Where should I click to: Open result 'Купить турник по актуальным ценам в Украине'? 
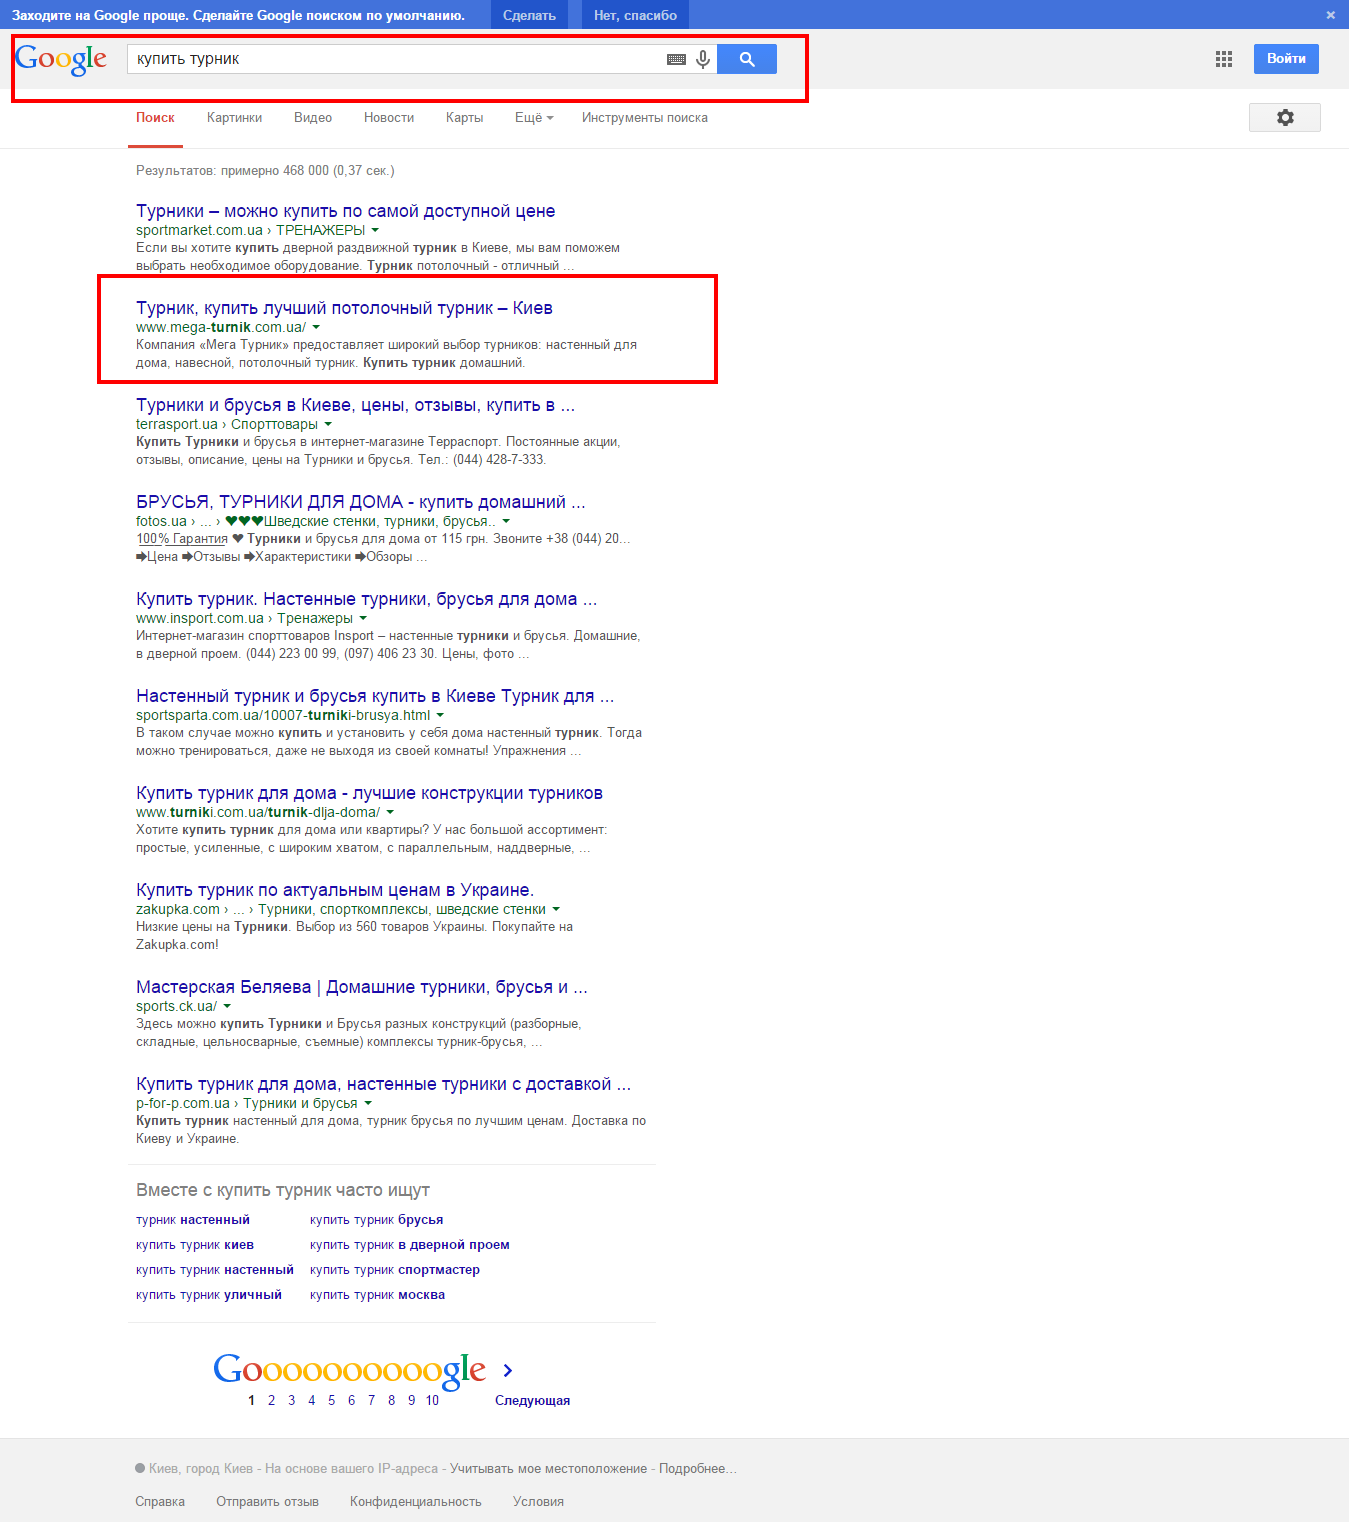pyautogui.click(x=335, y=890)
